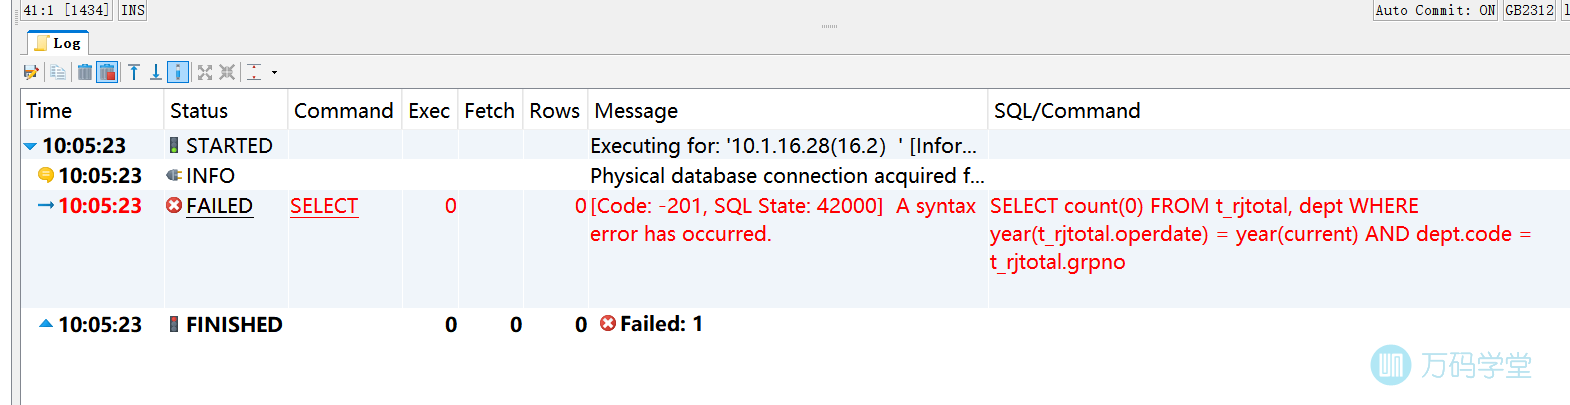The image size is (1570, 405).
Task: Clear the log with the trash icon
Action: [85, 72]
